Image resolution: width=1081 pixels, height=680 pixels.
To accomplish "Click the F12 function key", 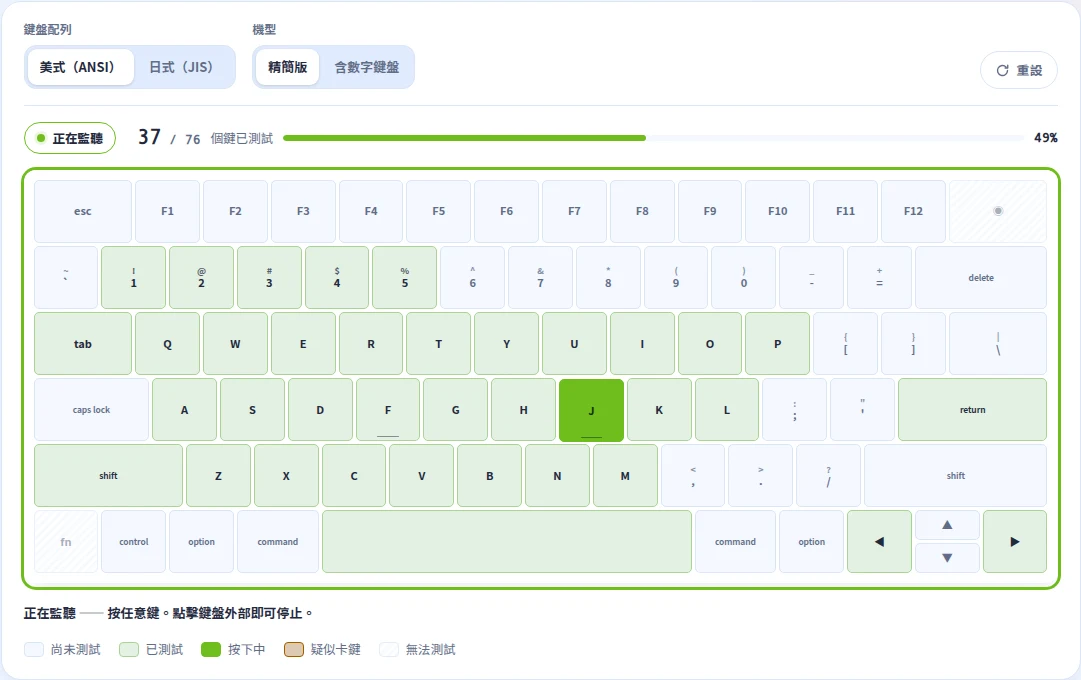I will [913, 211].
